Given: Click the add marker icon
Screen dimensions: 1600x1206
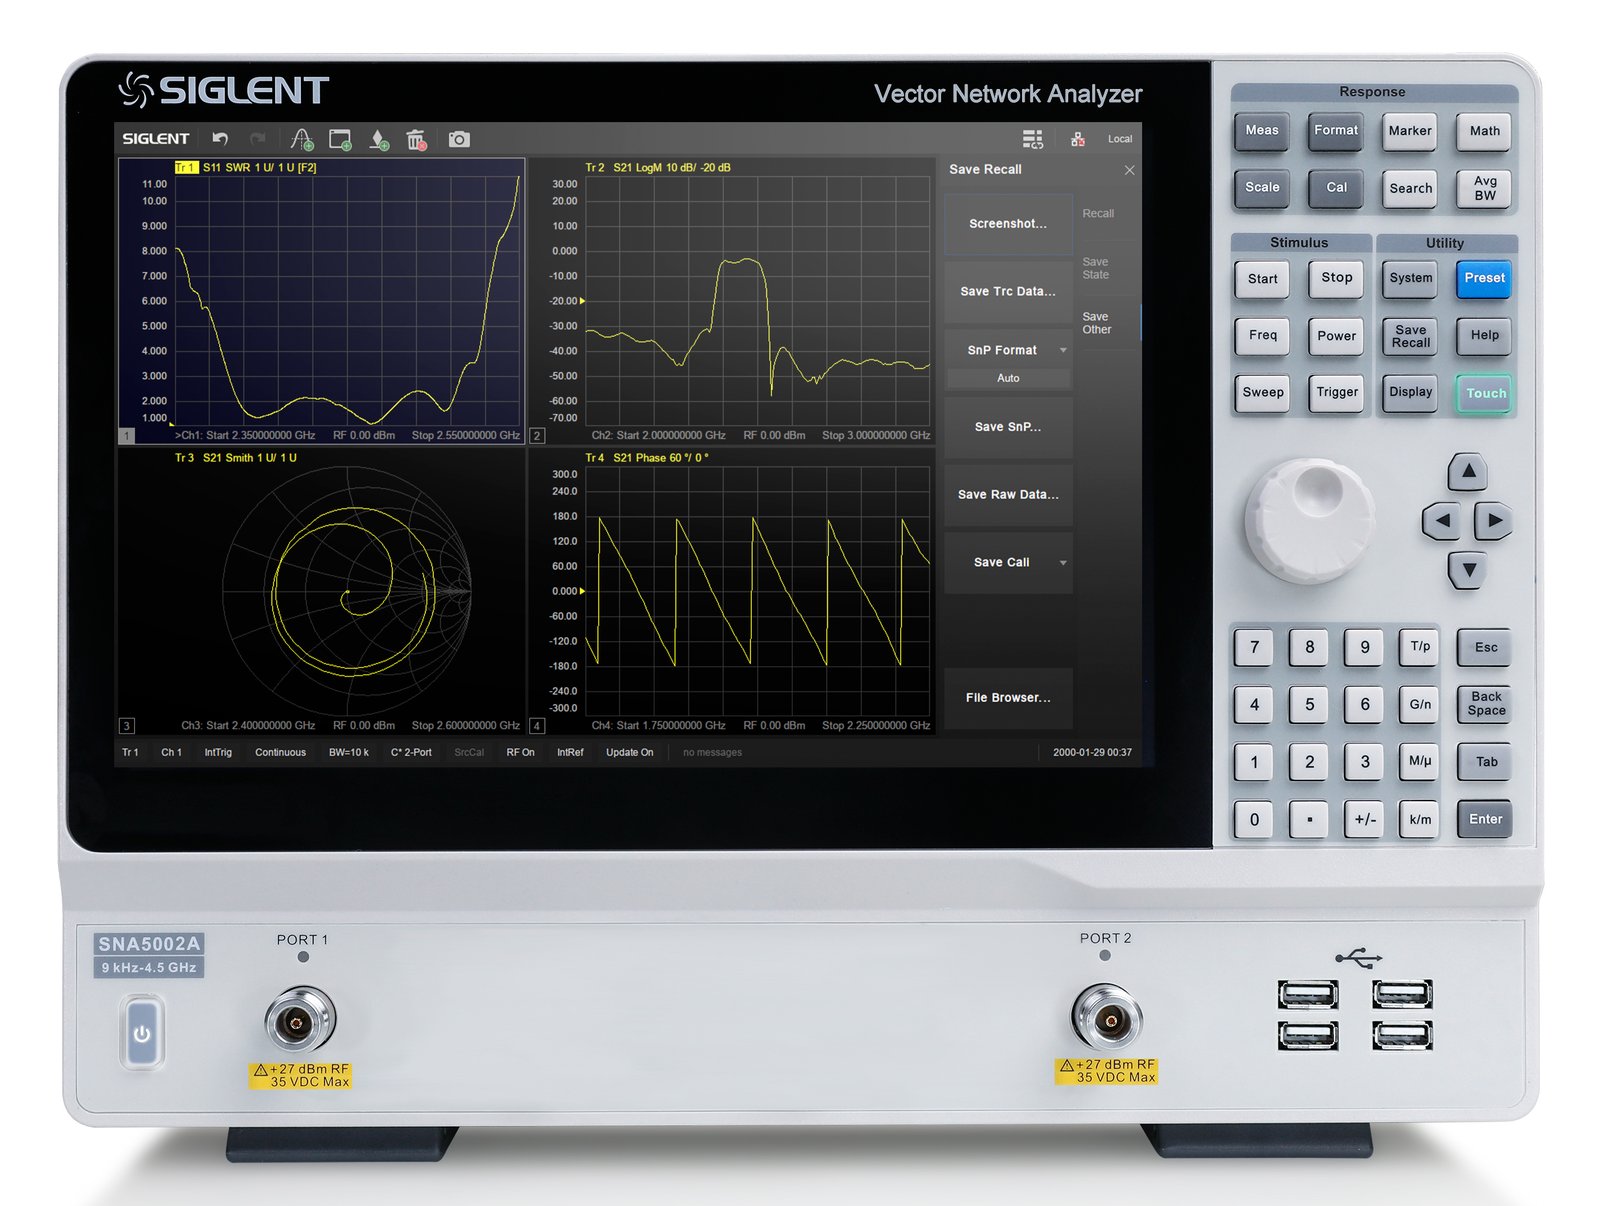Looking at the screenshot, I should pos(380,138).
